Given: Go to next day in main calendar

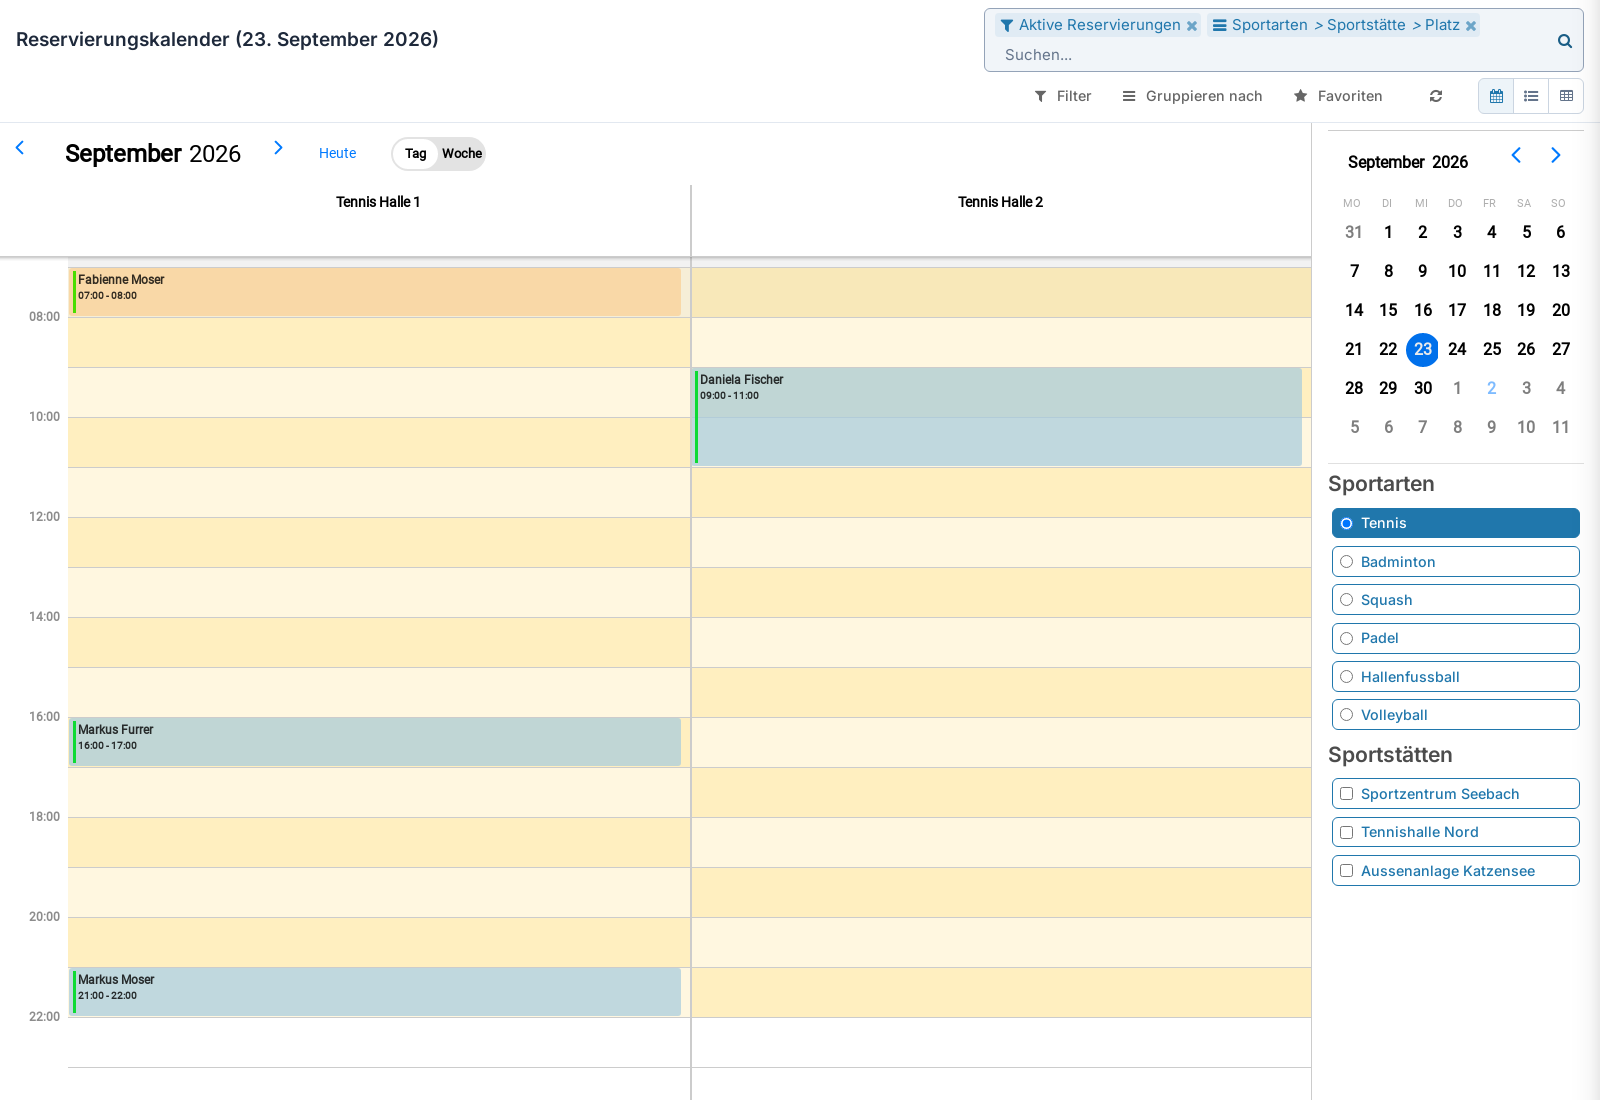Looking at the screenshot, I should (278, 148).
